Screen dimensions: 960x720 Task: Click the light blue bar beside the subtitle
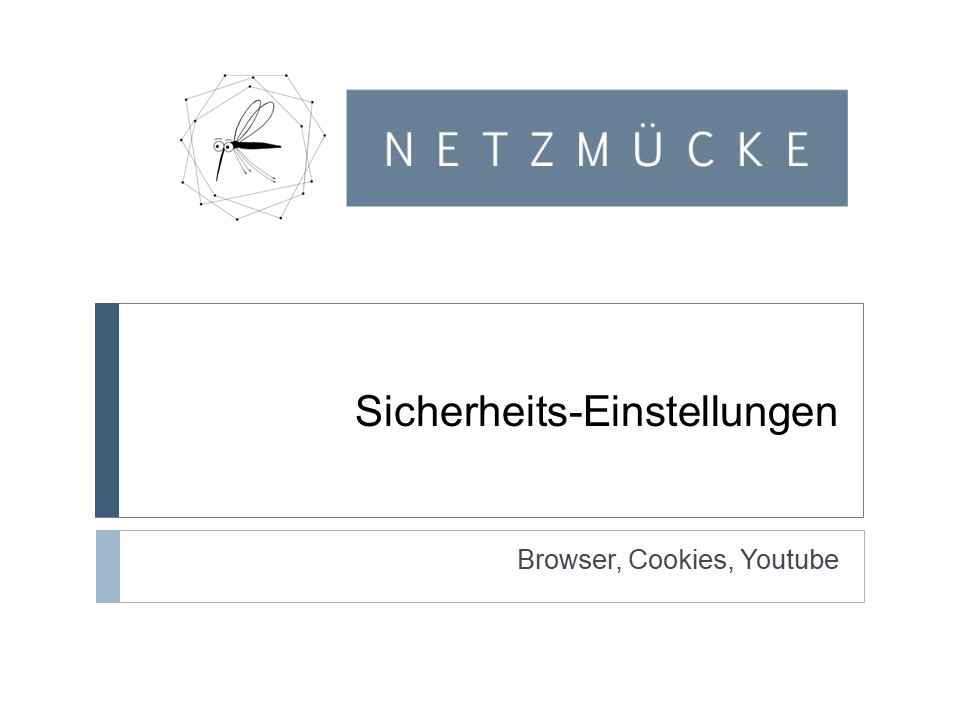[x=108, y=566]
